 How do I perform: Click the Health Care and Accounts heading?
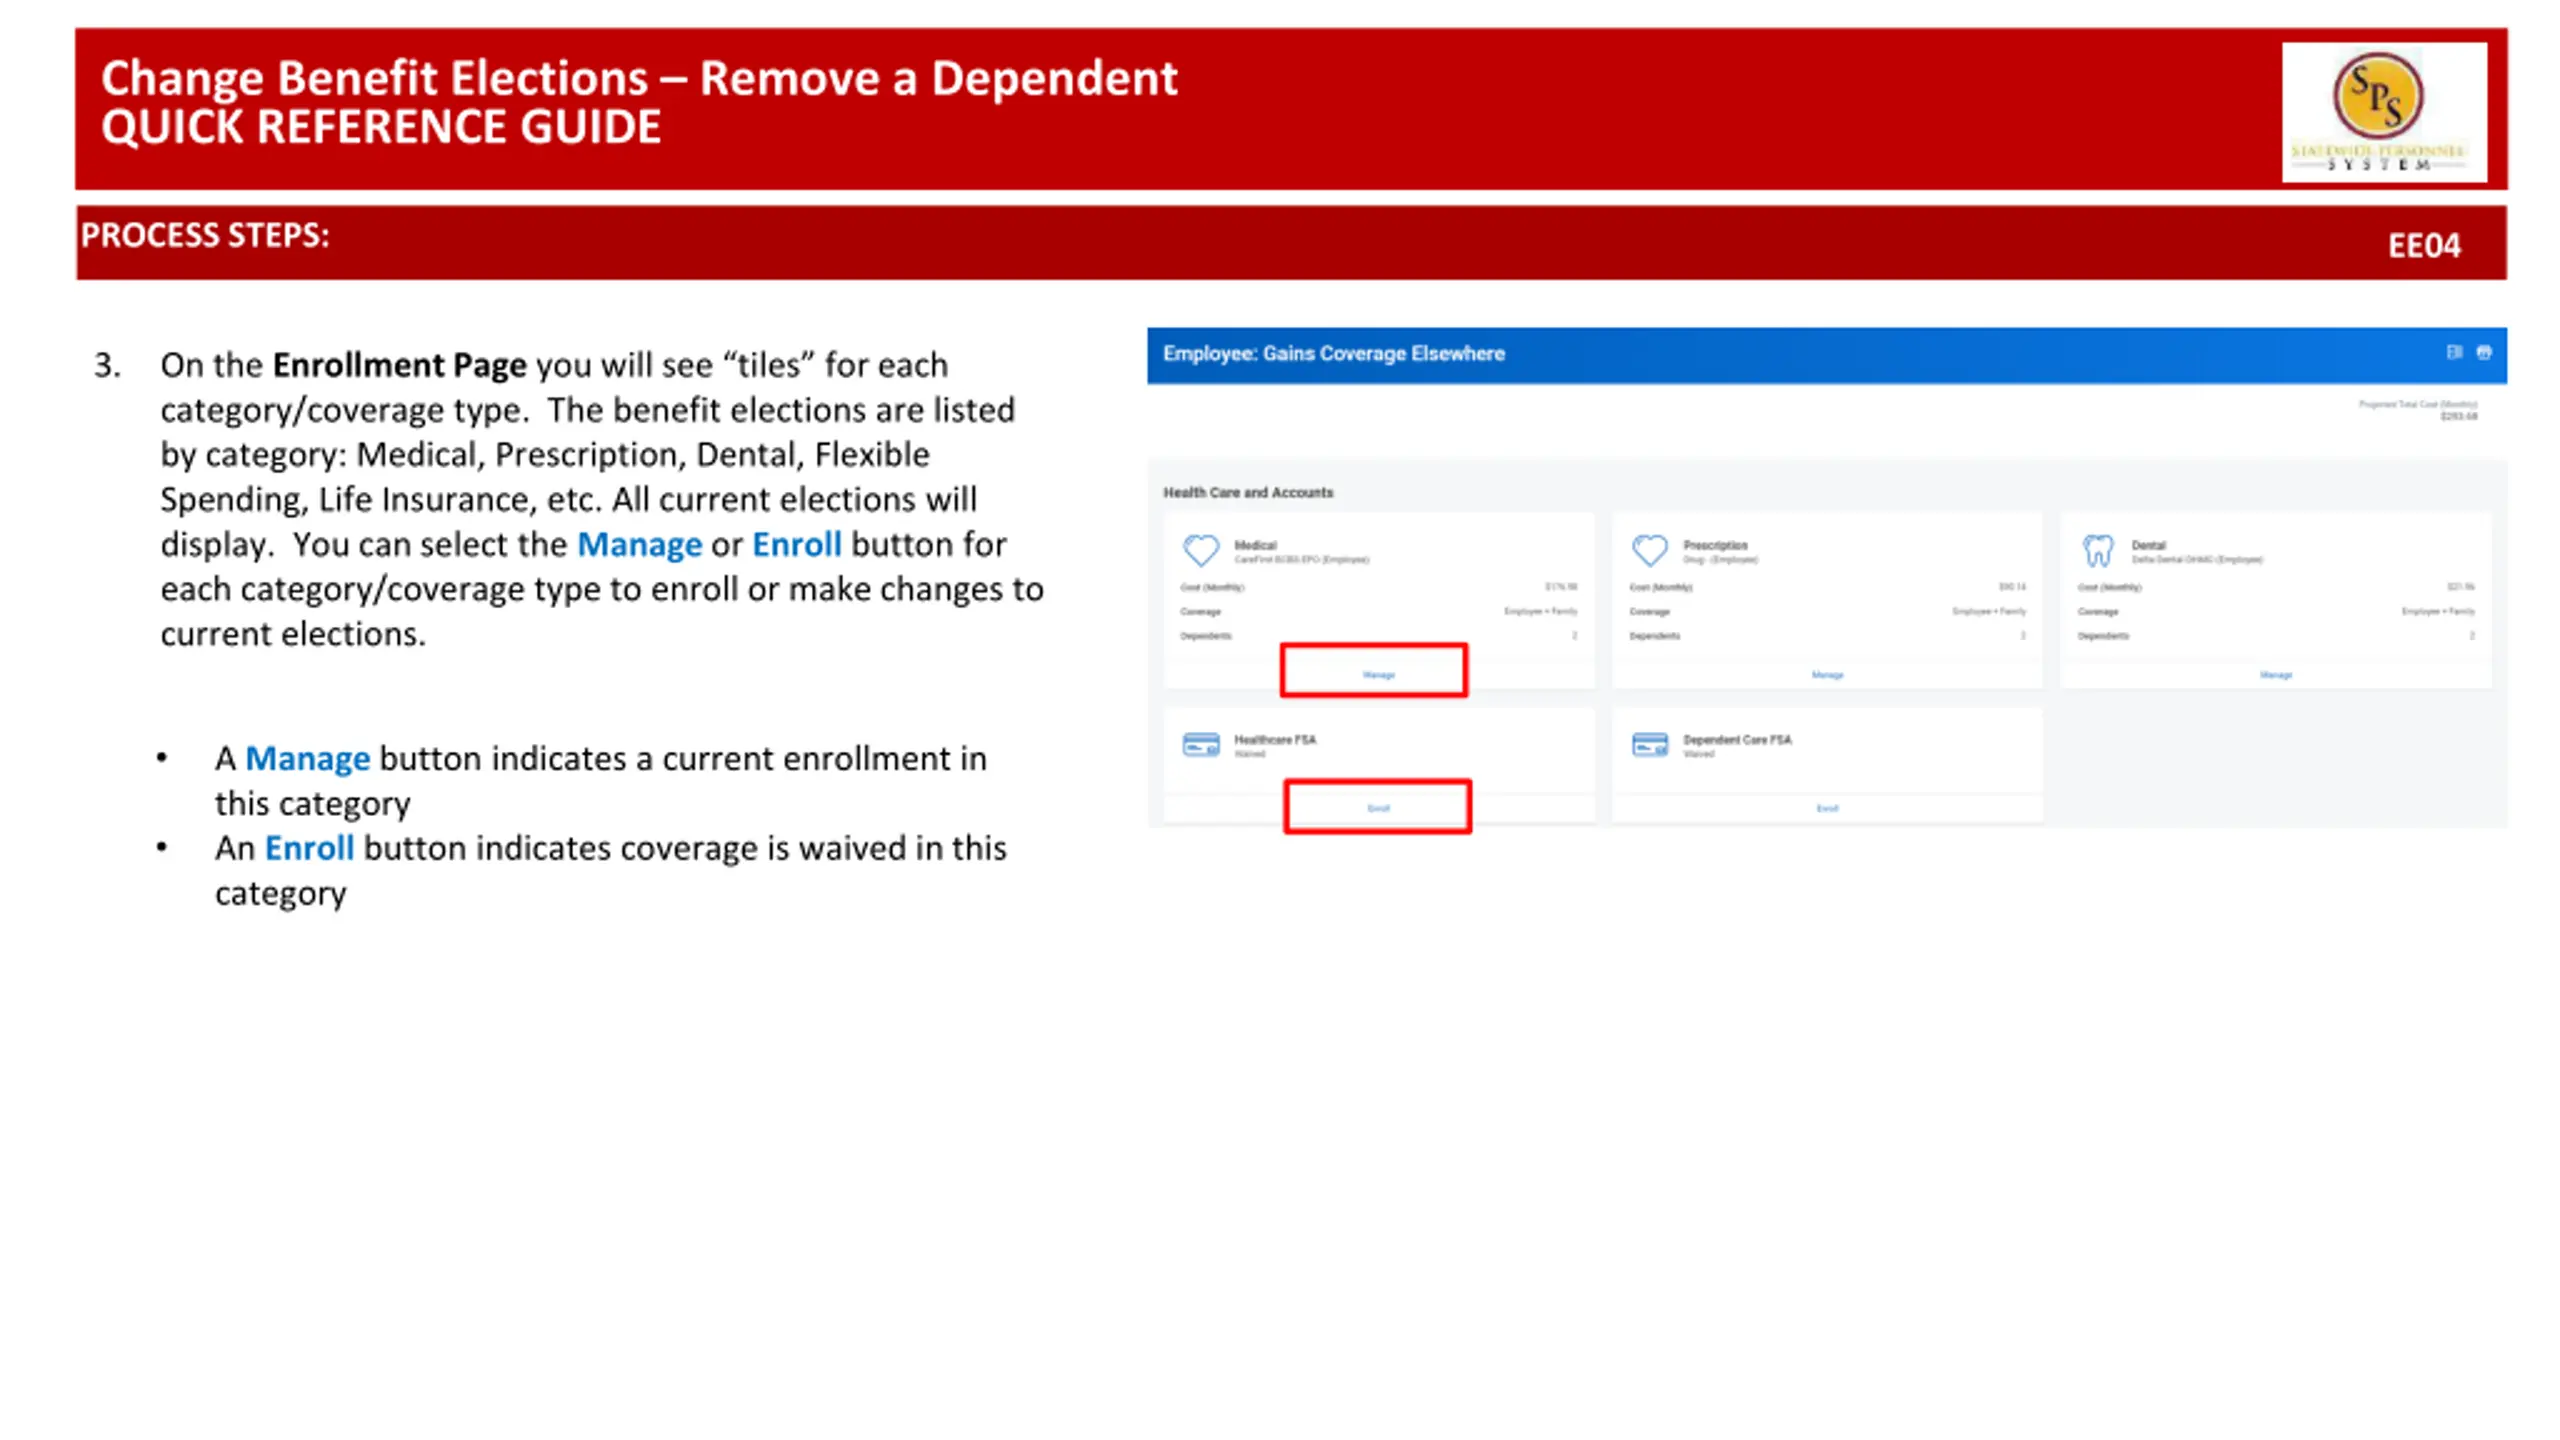pyautogui.click(x=1248, y=492)
